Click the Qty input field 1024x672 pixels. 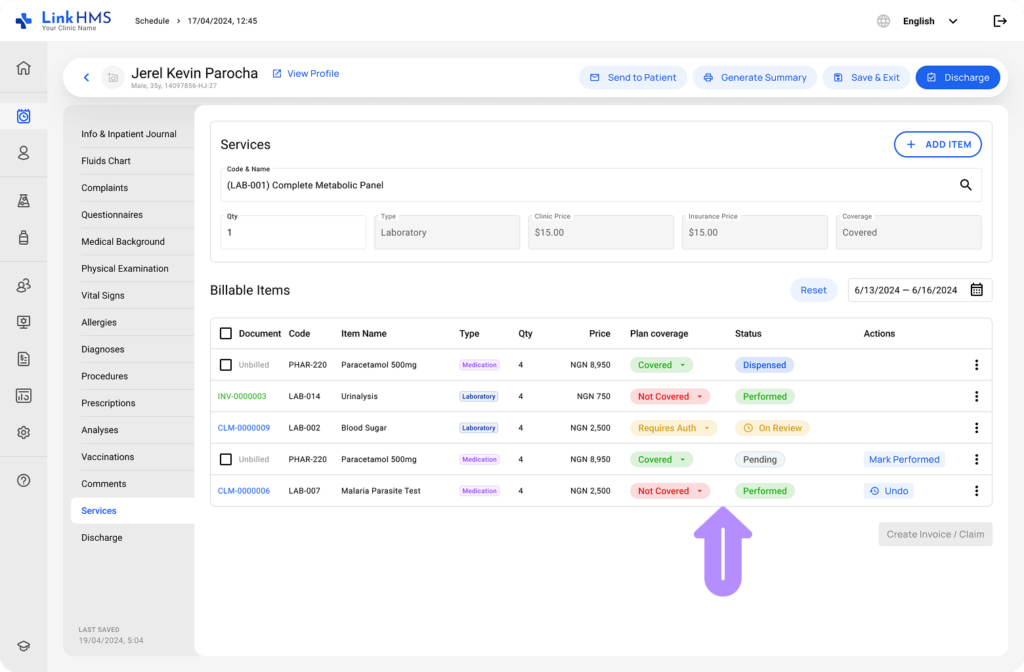[x=293, y=232]
